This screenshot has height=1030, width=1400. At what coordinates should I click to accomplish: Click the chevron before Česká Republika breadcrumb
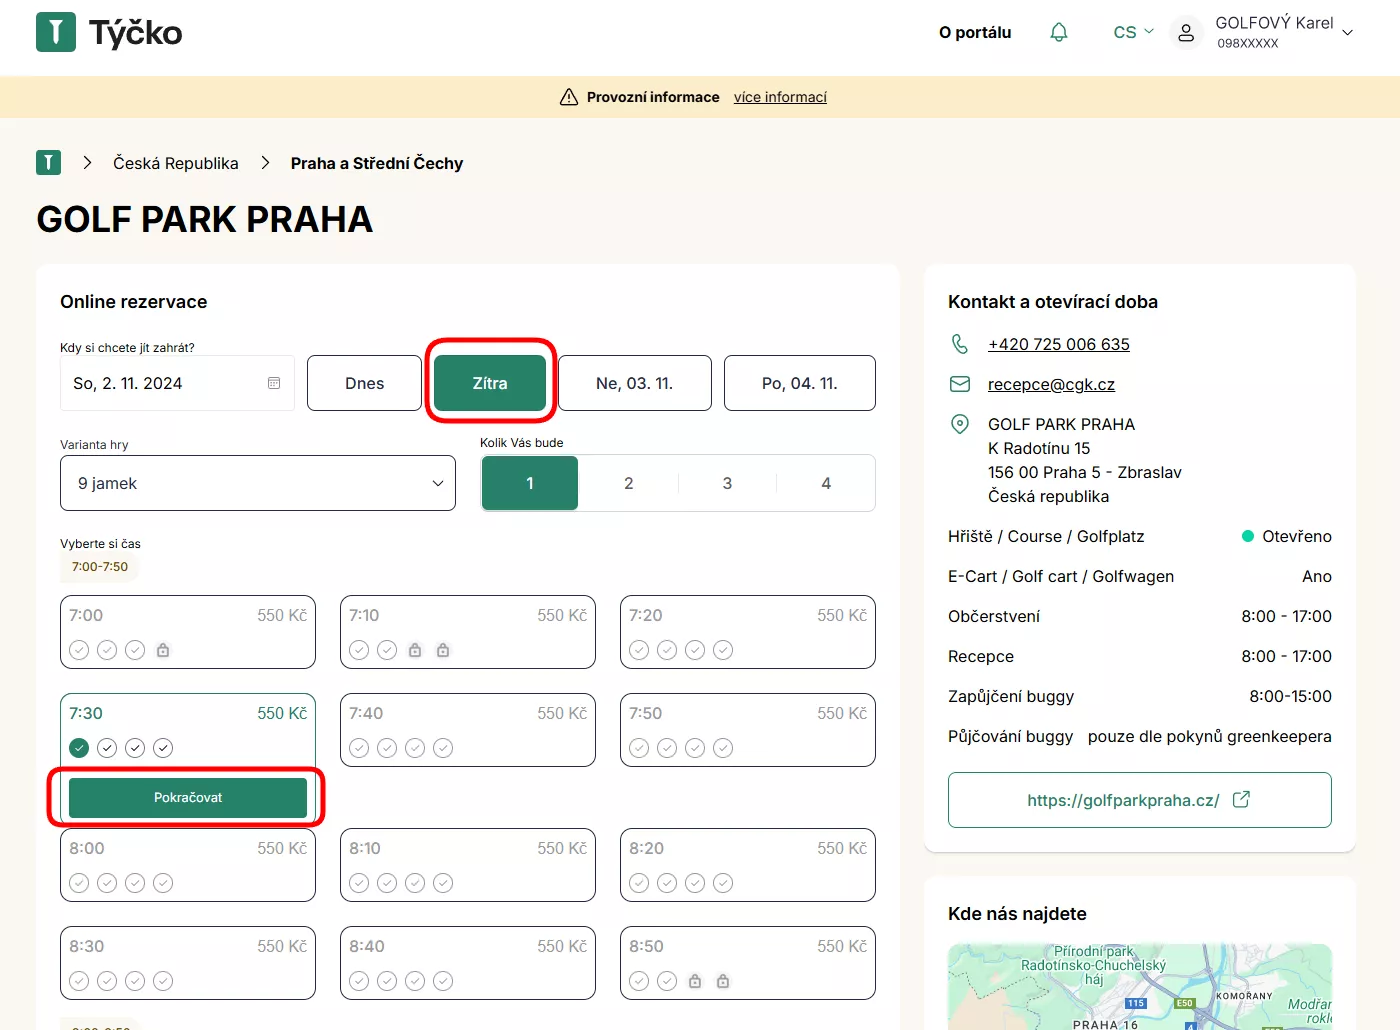[87, 162]
